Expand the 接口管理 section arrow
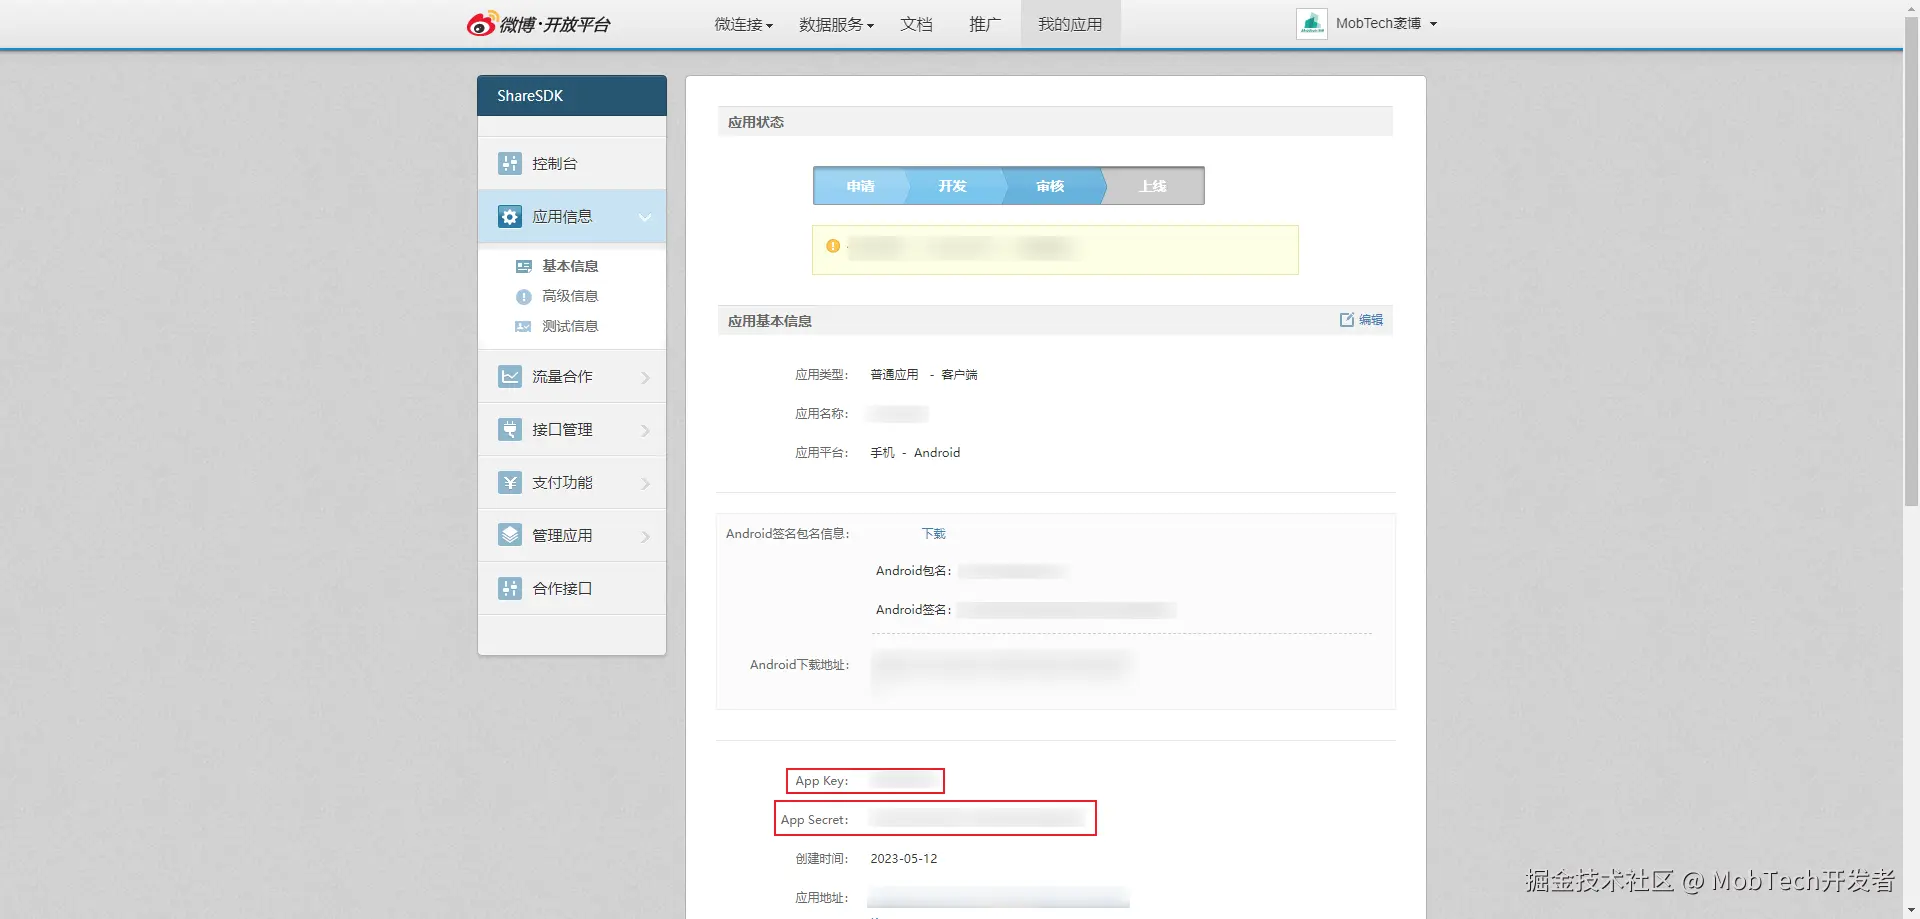This screenshot has width=1920, height=919. click(645, 430)
